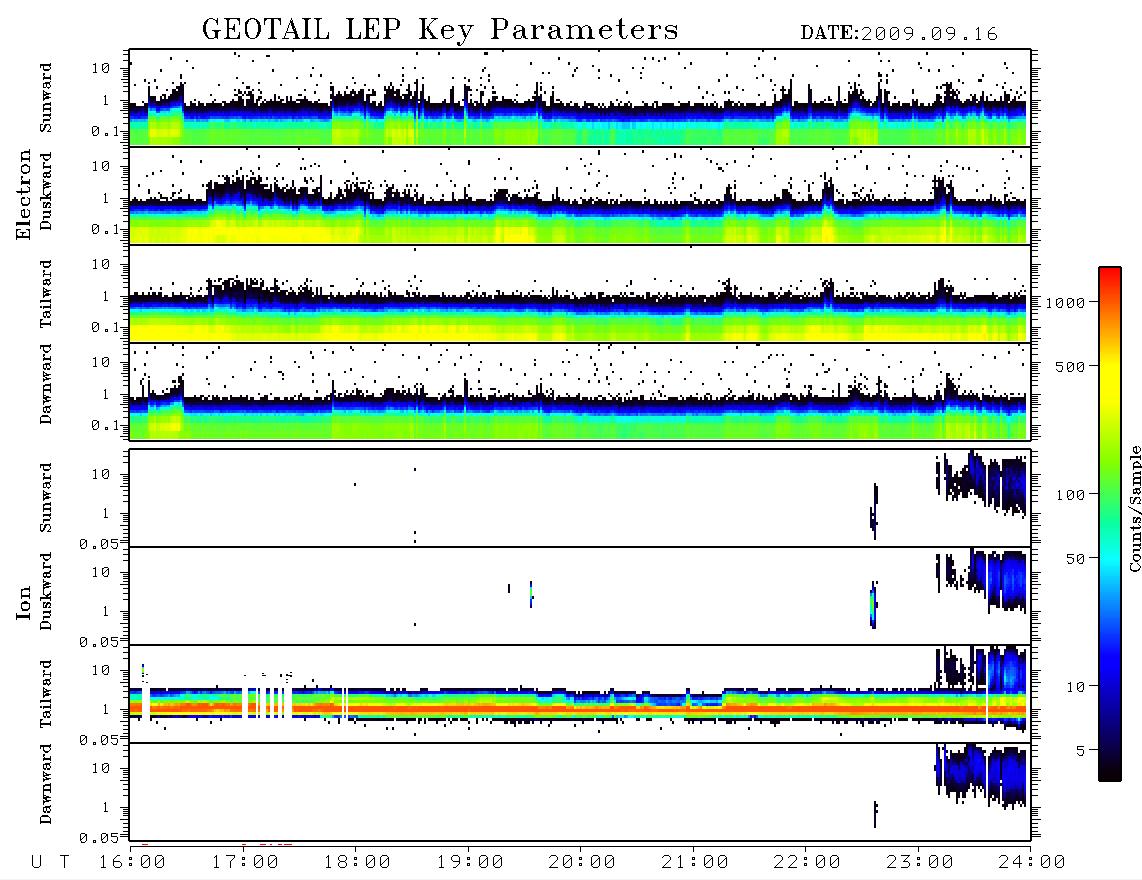Click the Electron "Tailward" panel label
1142x880 pixels.
coord(46,294)
